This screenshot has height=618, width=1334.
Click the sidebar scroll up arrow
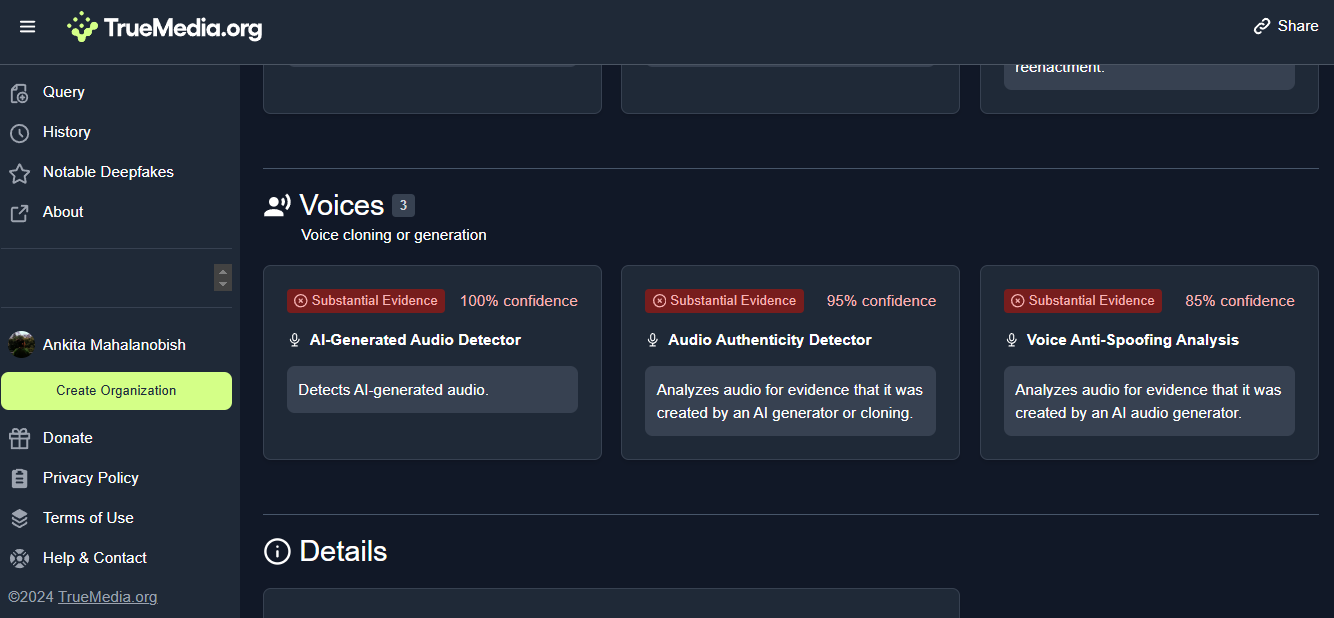pos(223,271)
